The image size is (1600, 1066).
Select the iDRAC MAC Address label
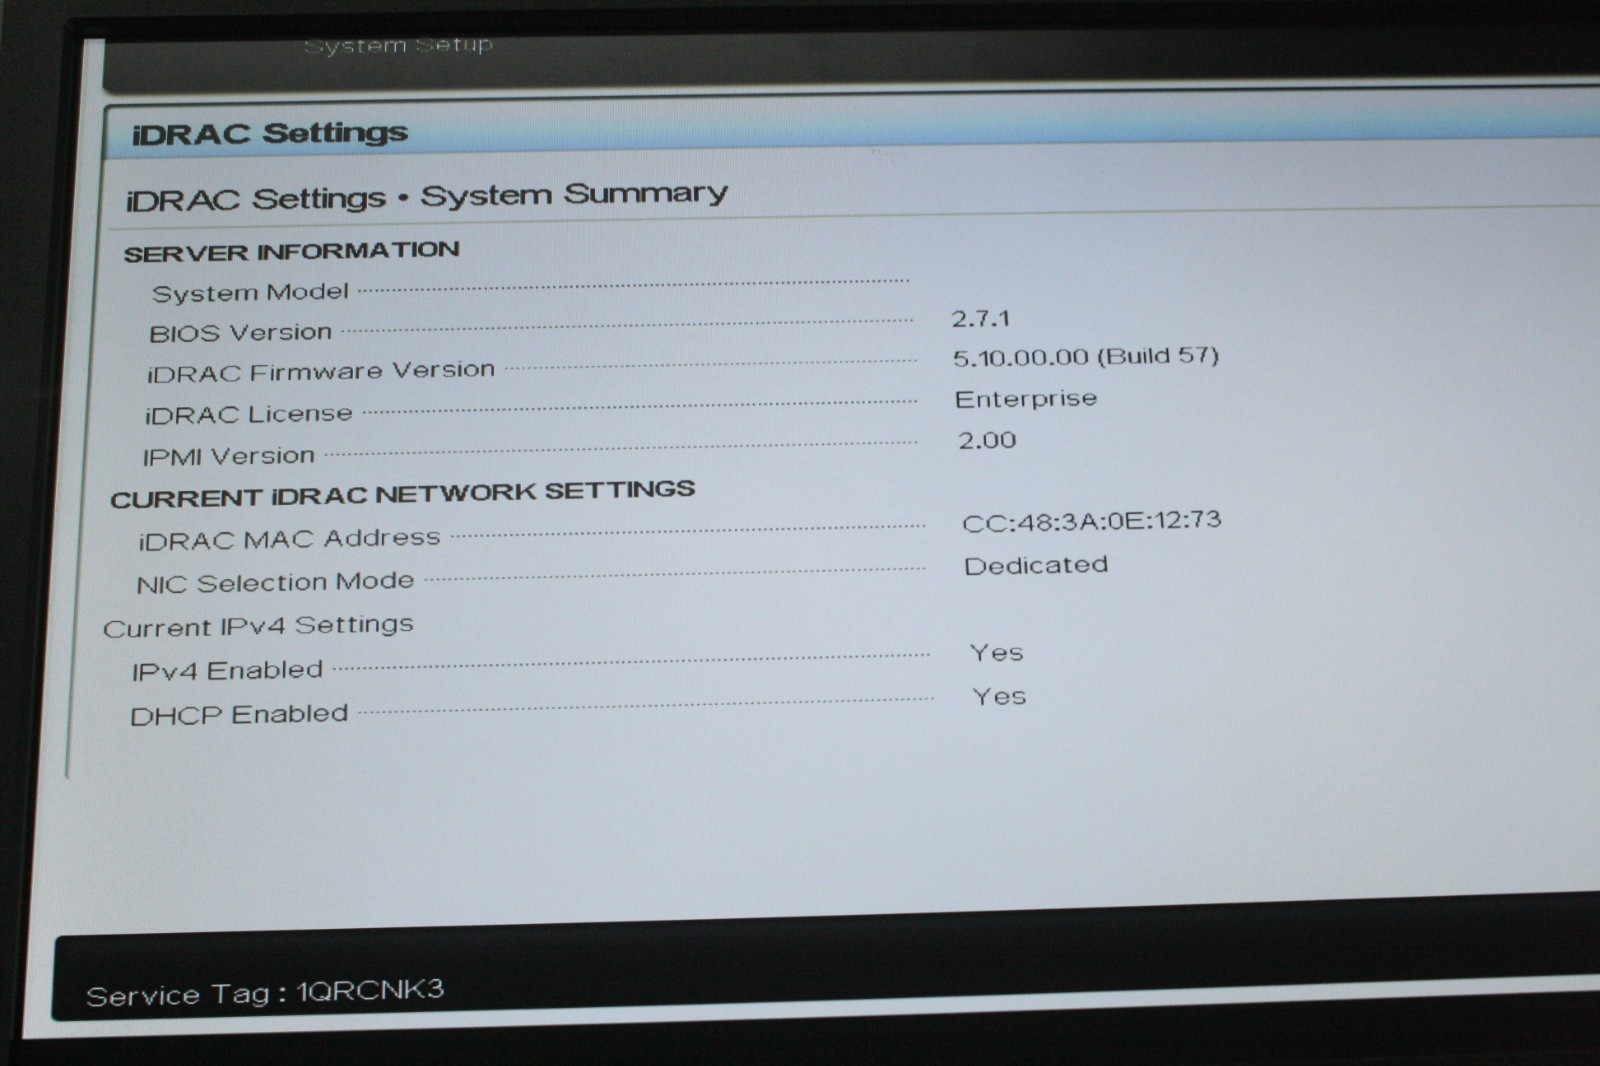point(289,539)
